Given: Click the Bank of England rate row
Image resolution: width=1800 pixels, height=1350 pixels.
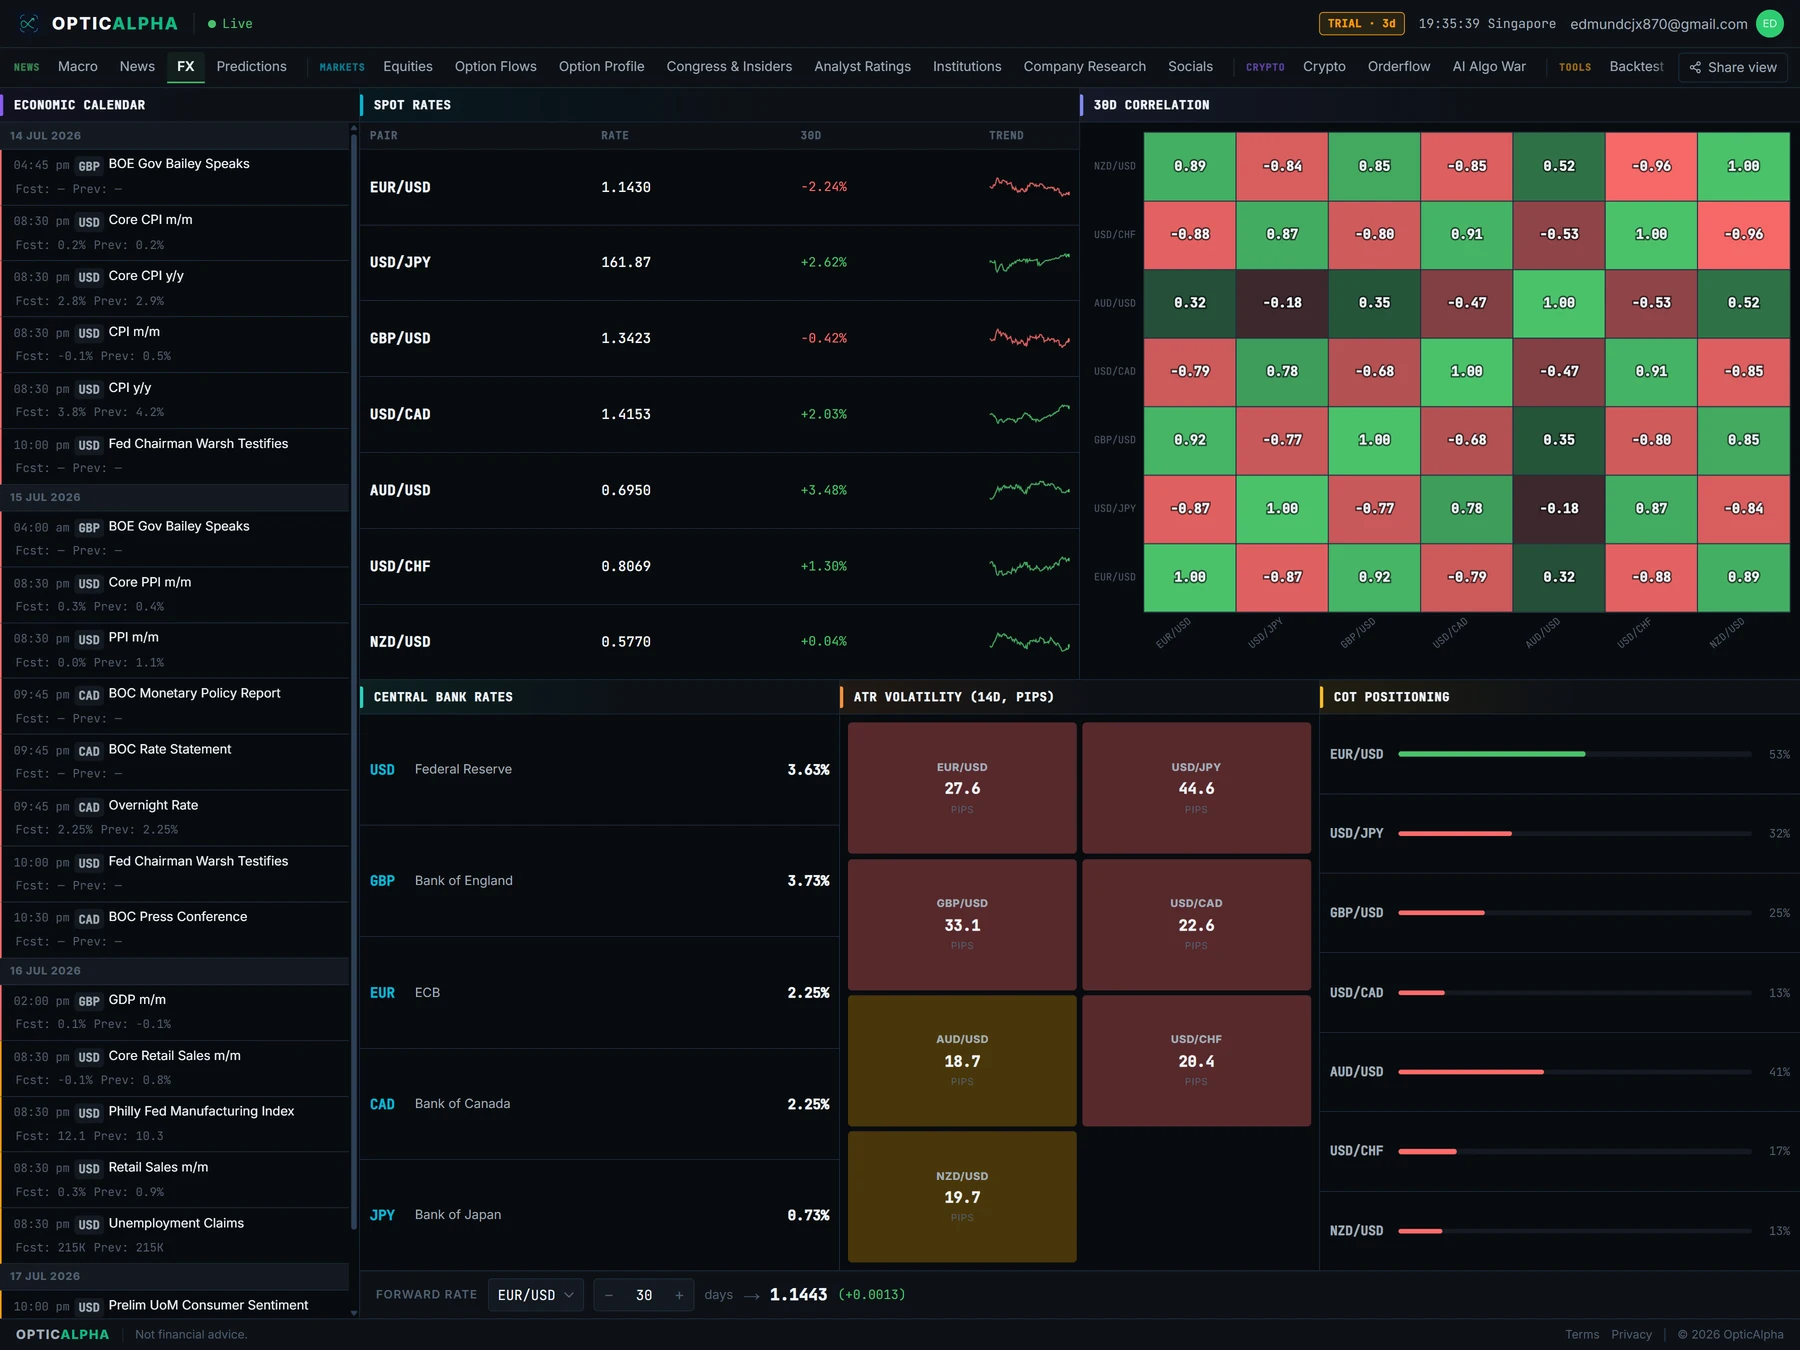Looking at the screenshot, I should pyautogui.click(x=599, y=880).
